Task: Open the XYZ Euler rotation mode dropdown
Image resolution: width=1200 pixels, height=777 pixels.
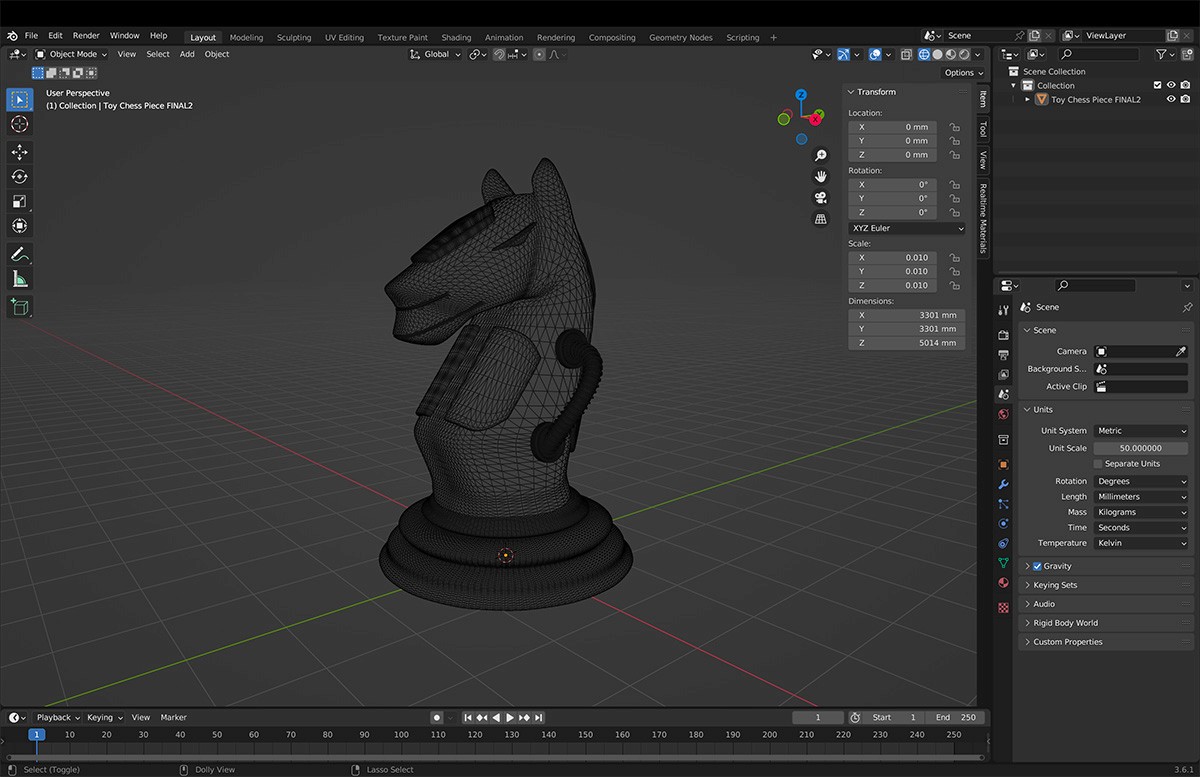Action: click(907, 228)
